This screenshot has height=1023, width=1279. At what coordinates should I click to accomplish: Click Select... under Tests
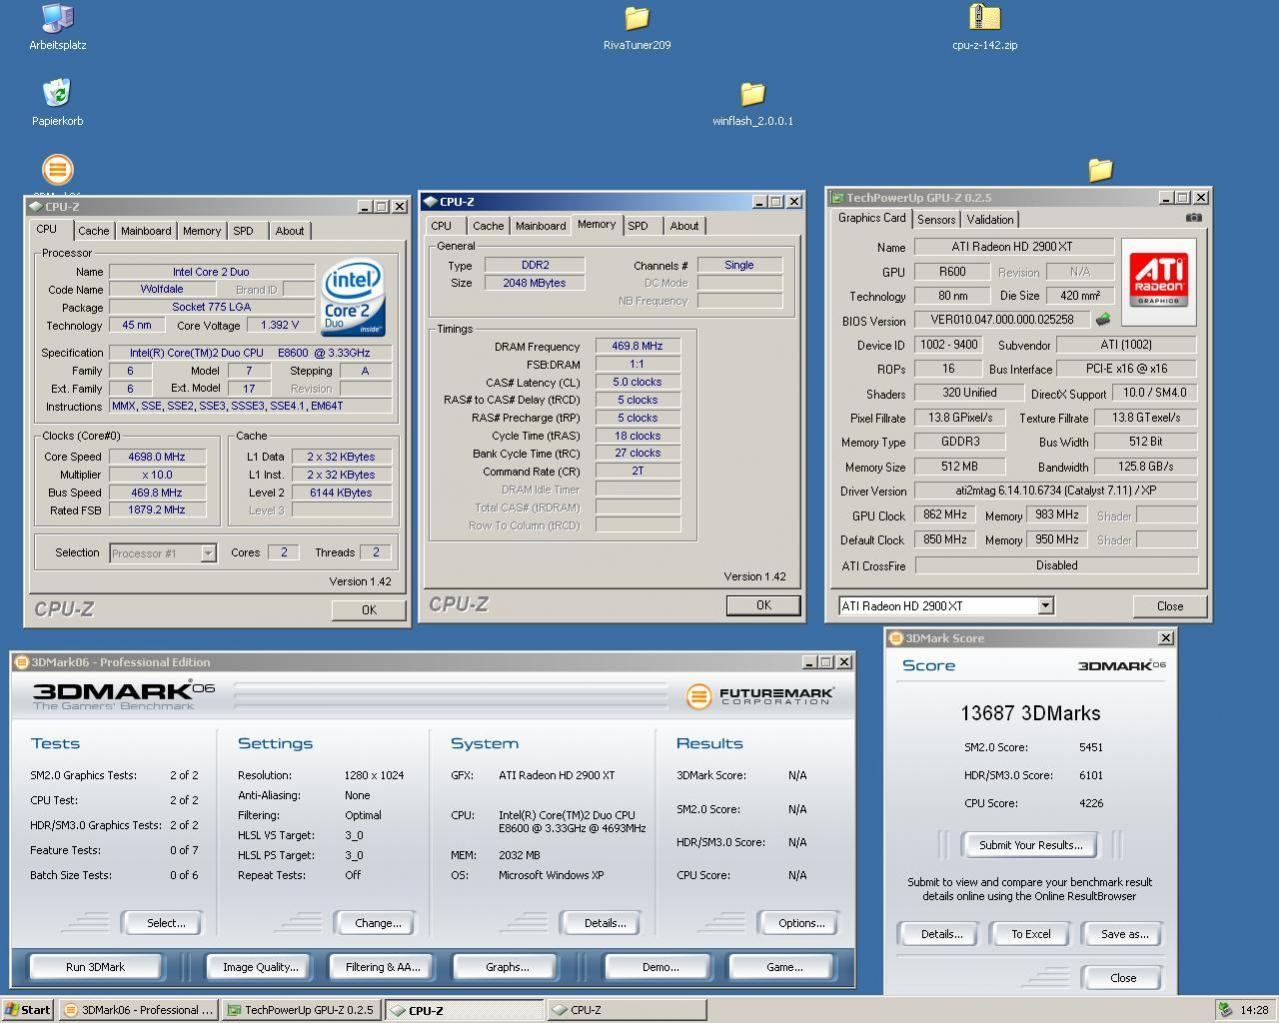166,923
